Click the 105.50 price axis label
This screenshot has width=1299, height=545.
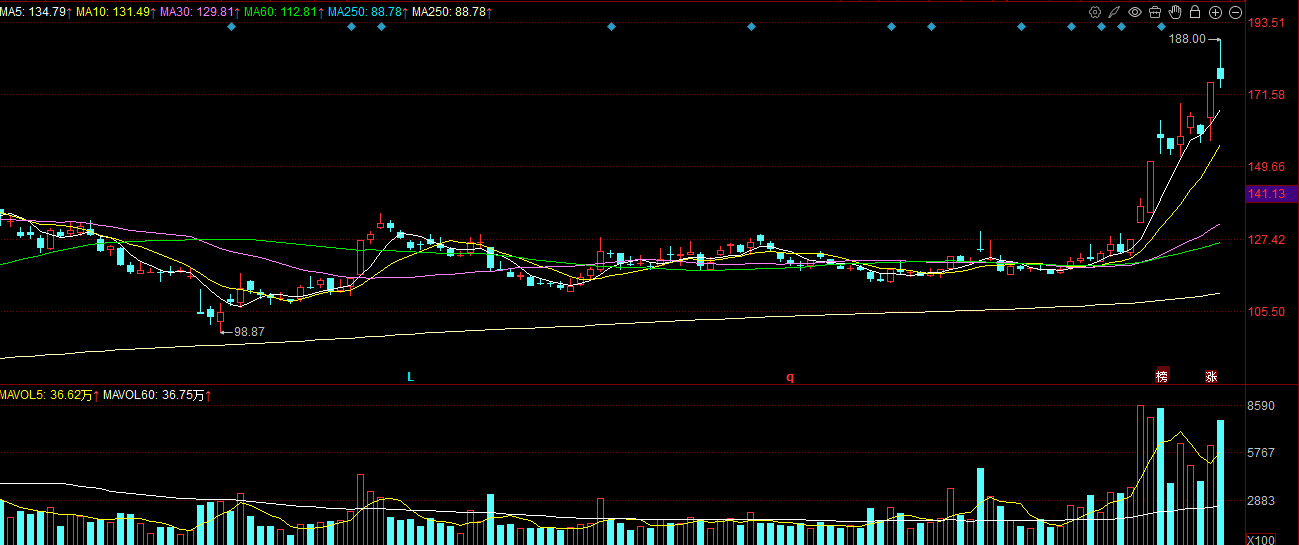click(x=1266, y=312)
